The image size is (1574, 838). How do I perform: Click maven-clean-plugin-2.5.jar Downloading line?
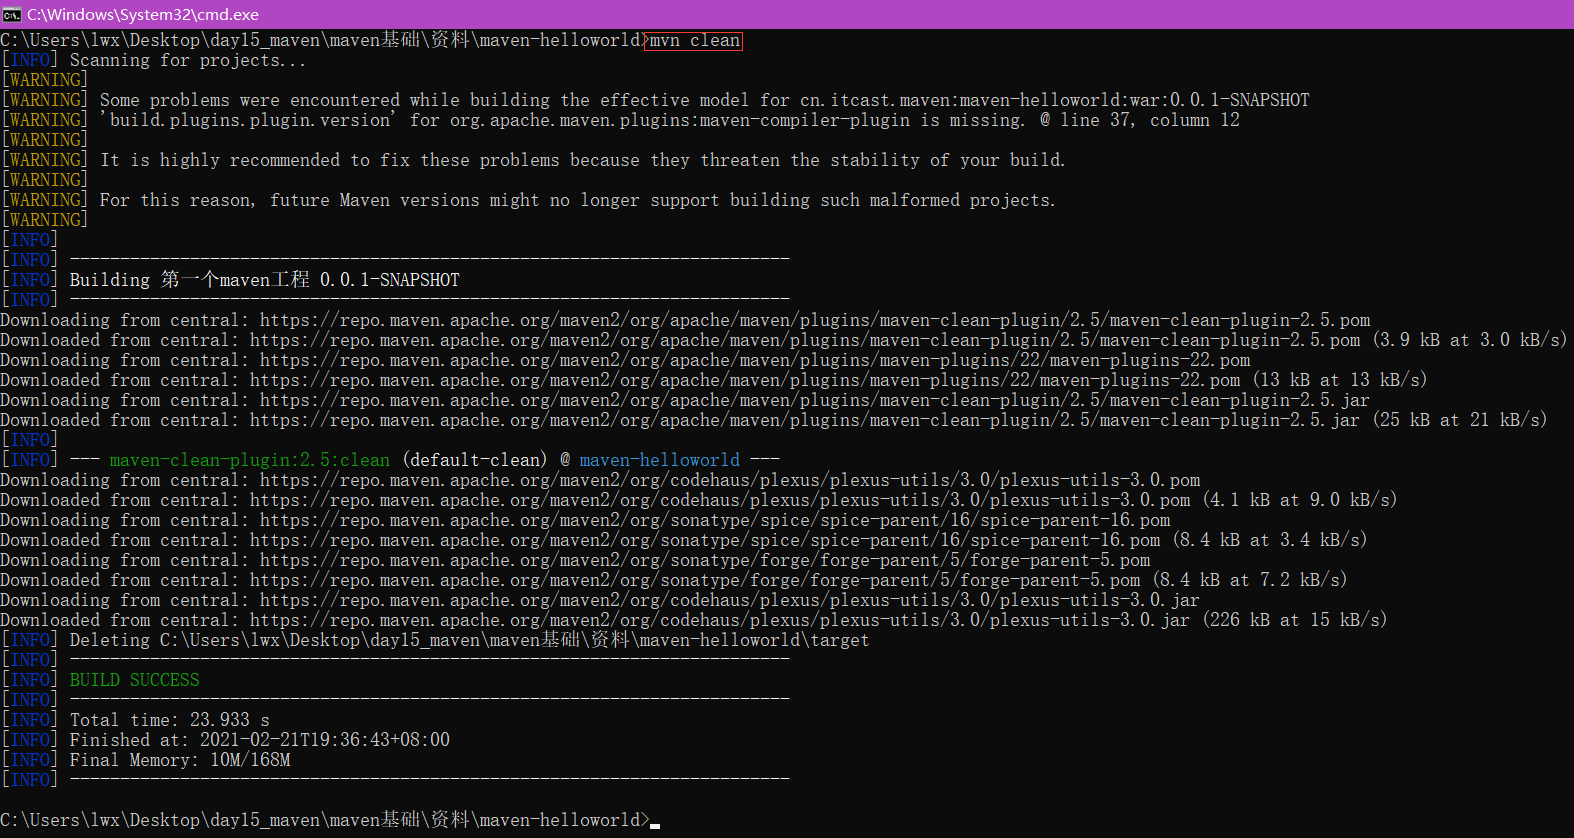[685, 401]
